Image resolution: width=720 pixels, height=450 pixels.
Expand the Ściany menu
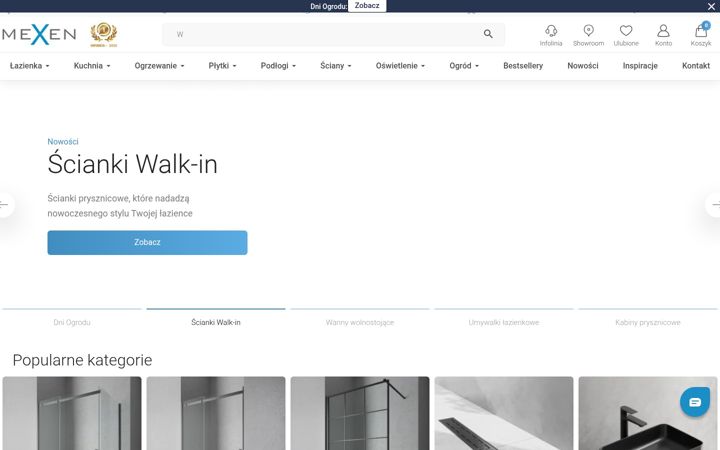[x=336, y=66]
